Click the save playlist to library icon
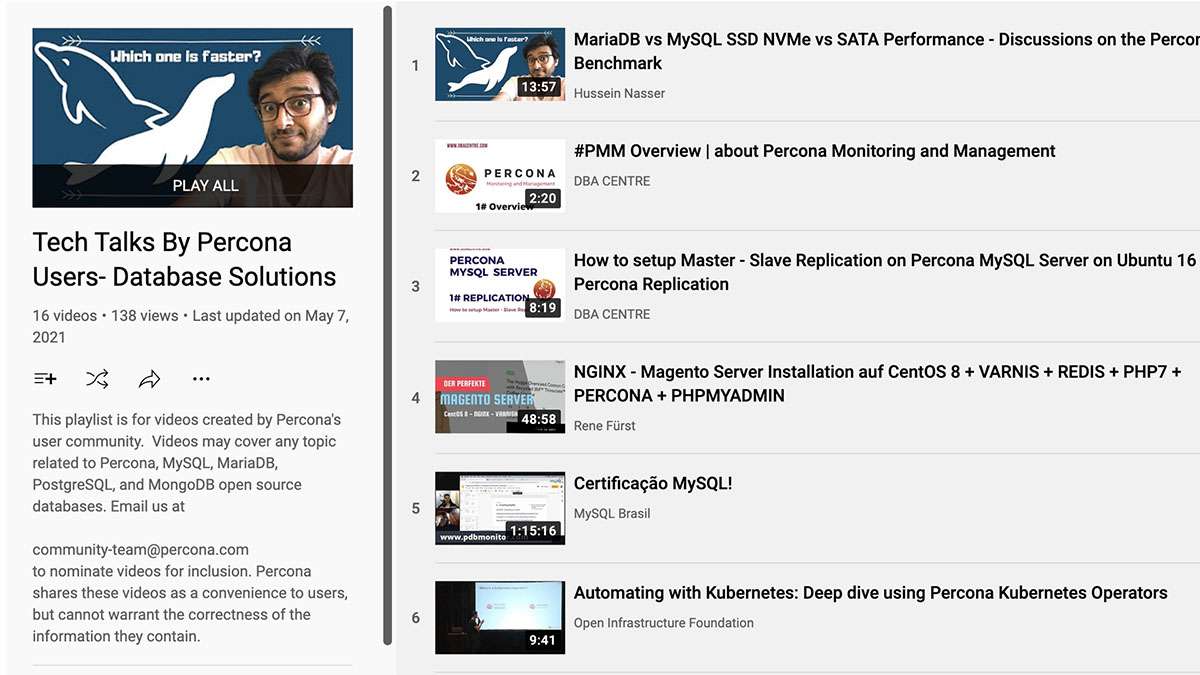The width and height of the screenshot is (1200, 675). (45, 379)
